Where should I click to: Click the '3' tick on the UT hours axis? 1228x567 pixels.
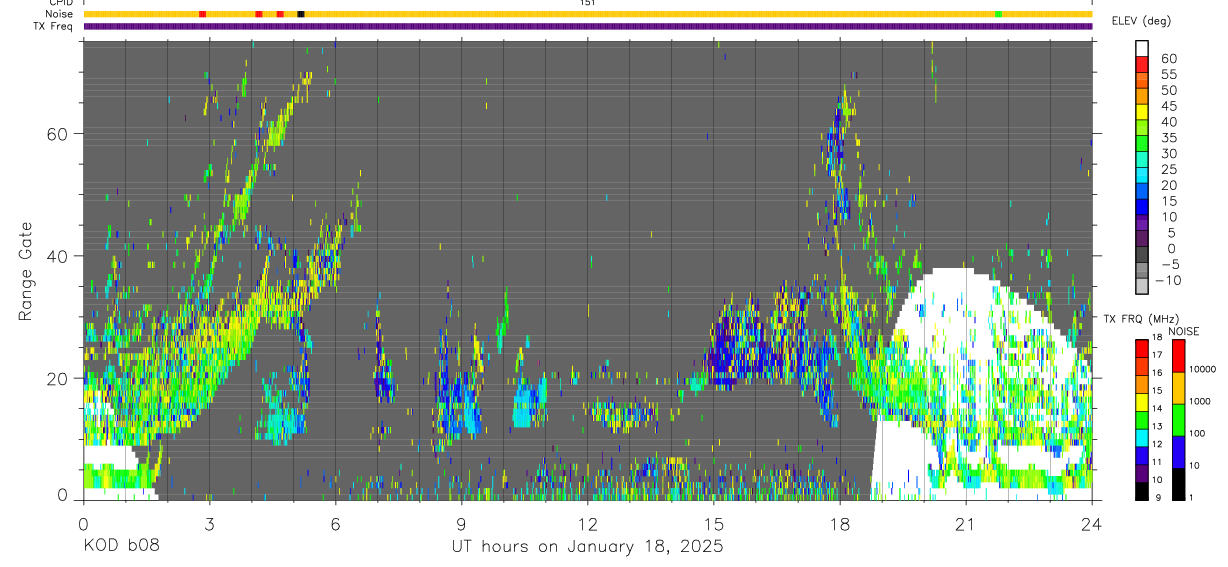tap(209, 523)
